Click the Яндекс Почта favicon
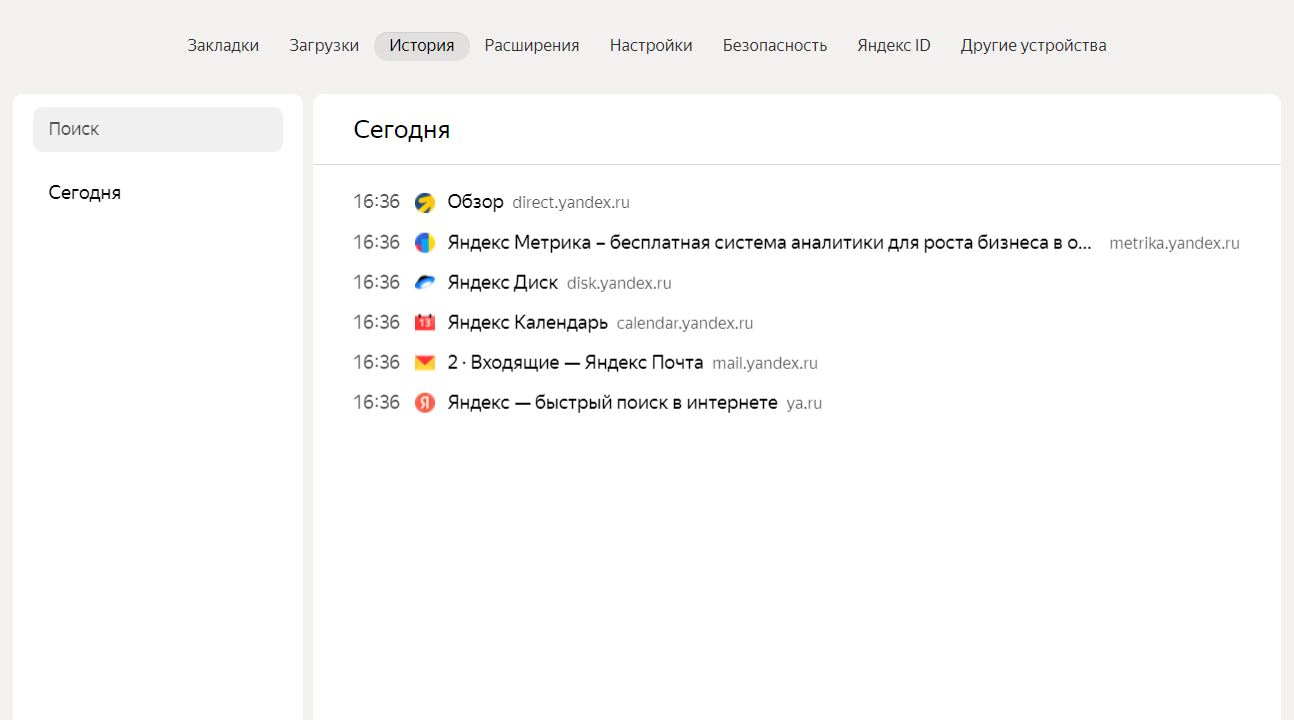 pos(424,361)
